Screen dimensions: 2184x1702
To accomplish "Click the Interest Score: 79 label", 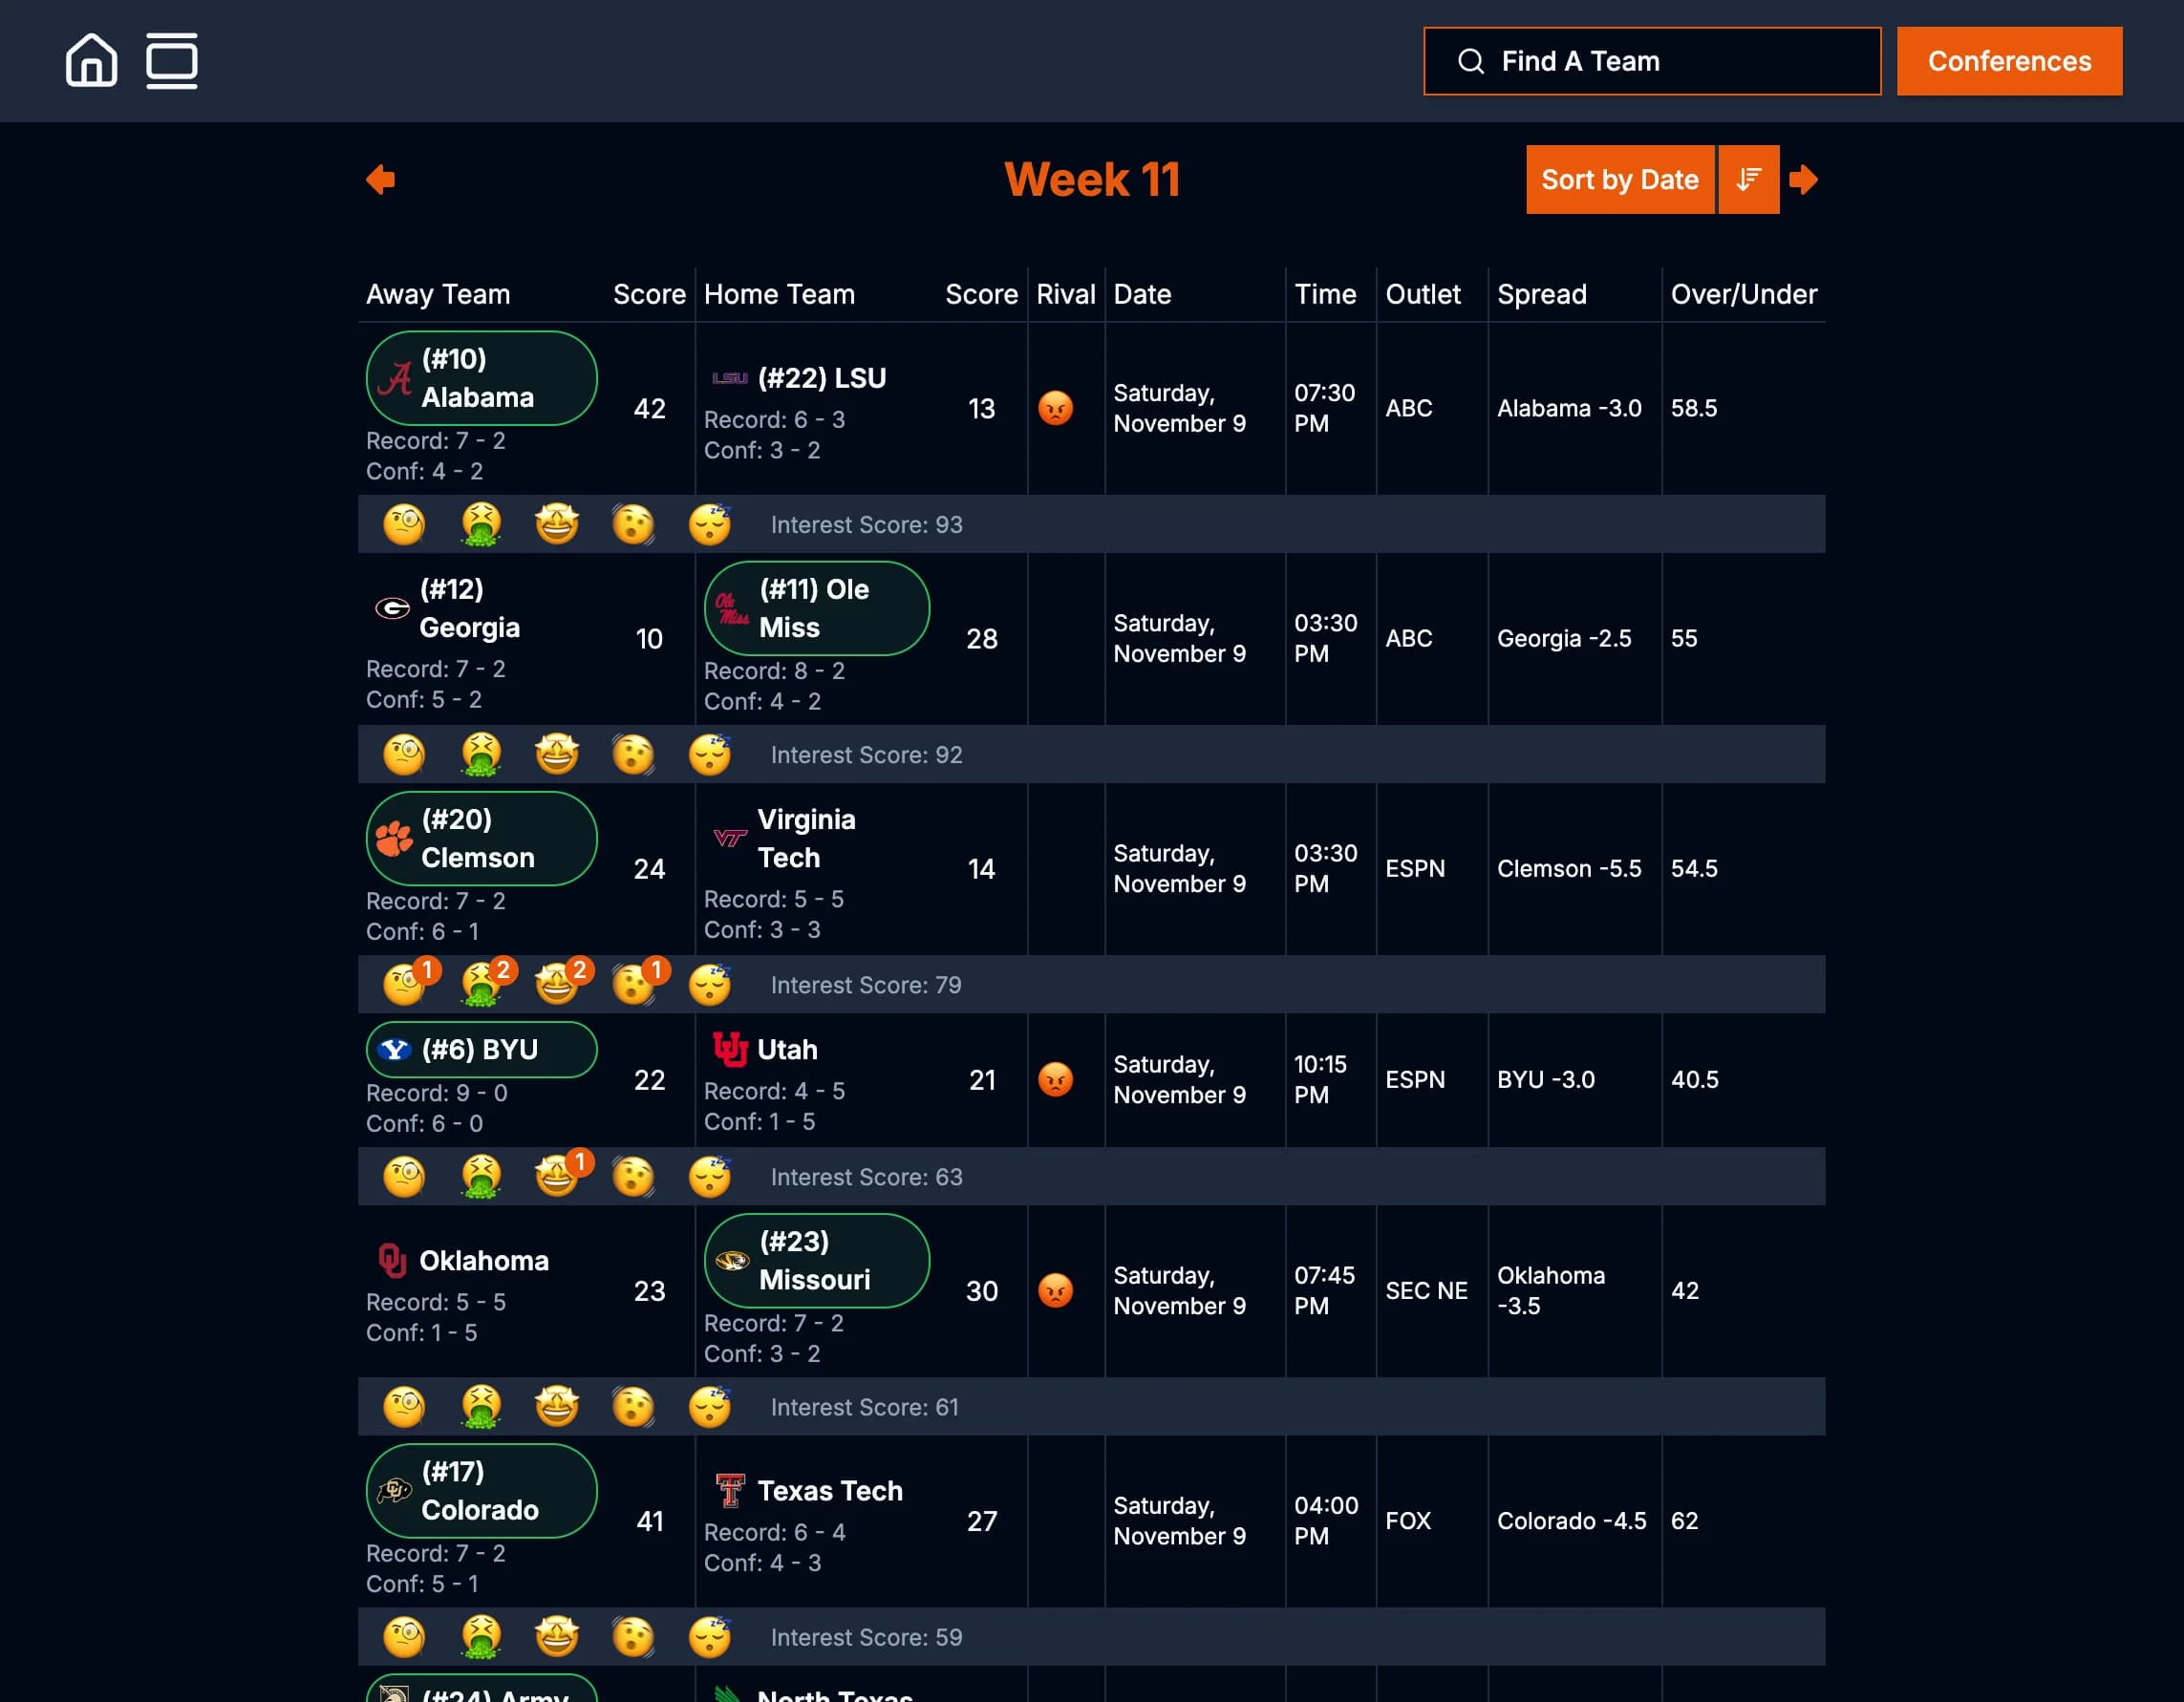I will pyautogui.click(x=866, y=984).
